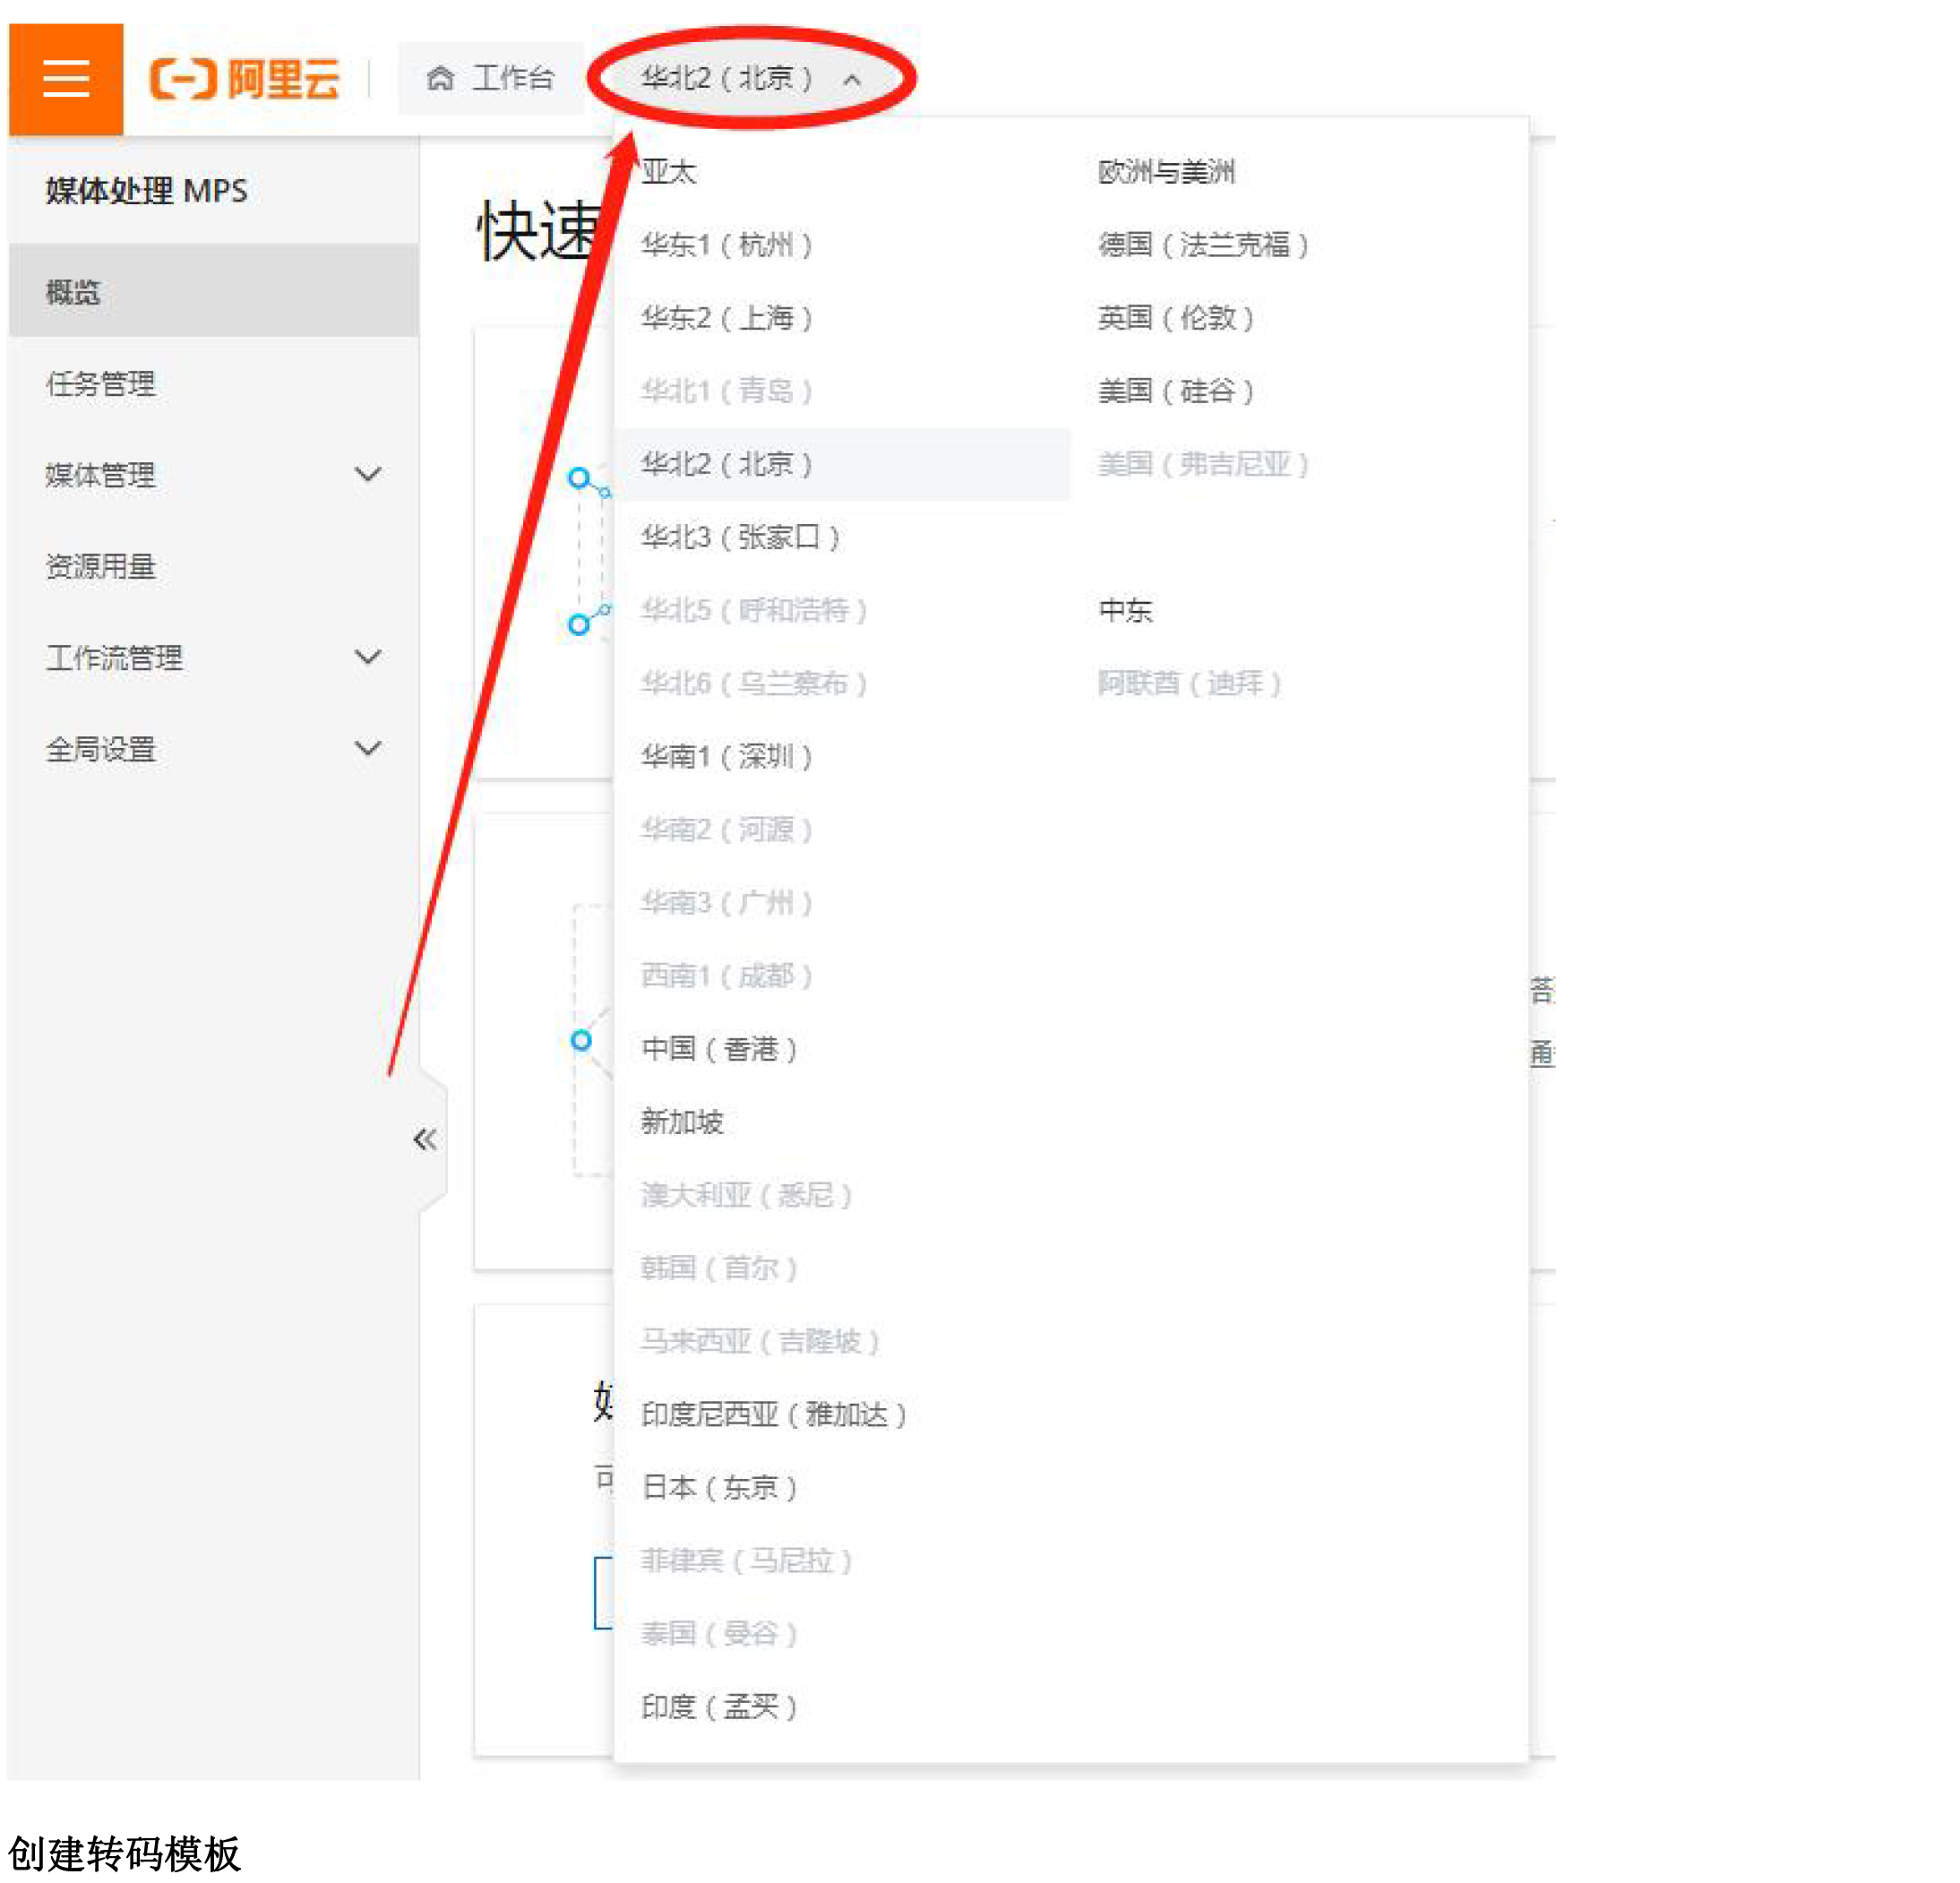This screenshot has width=1960, height=1883.
Task: Open 任务管理 in the sidebar
Action: tap(100, 383)
